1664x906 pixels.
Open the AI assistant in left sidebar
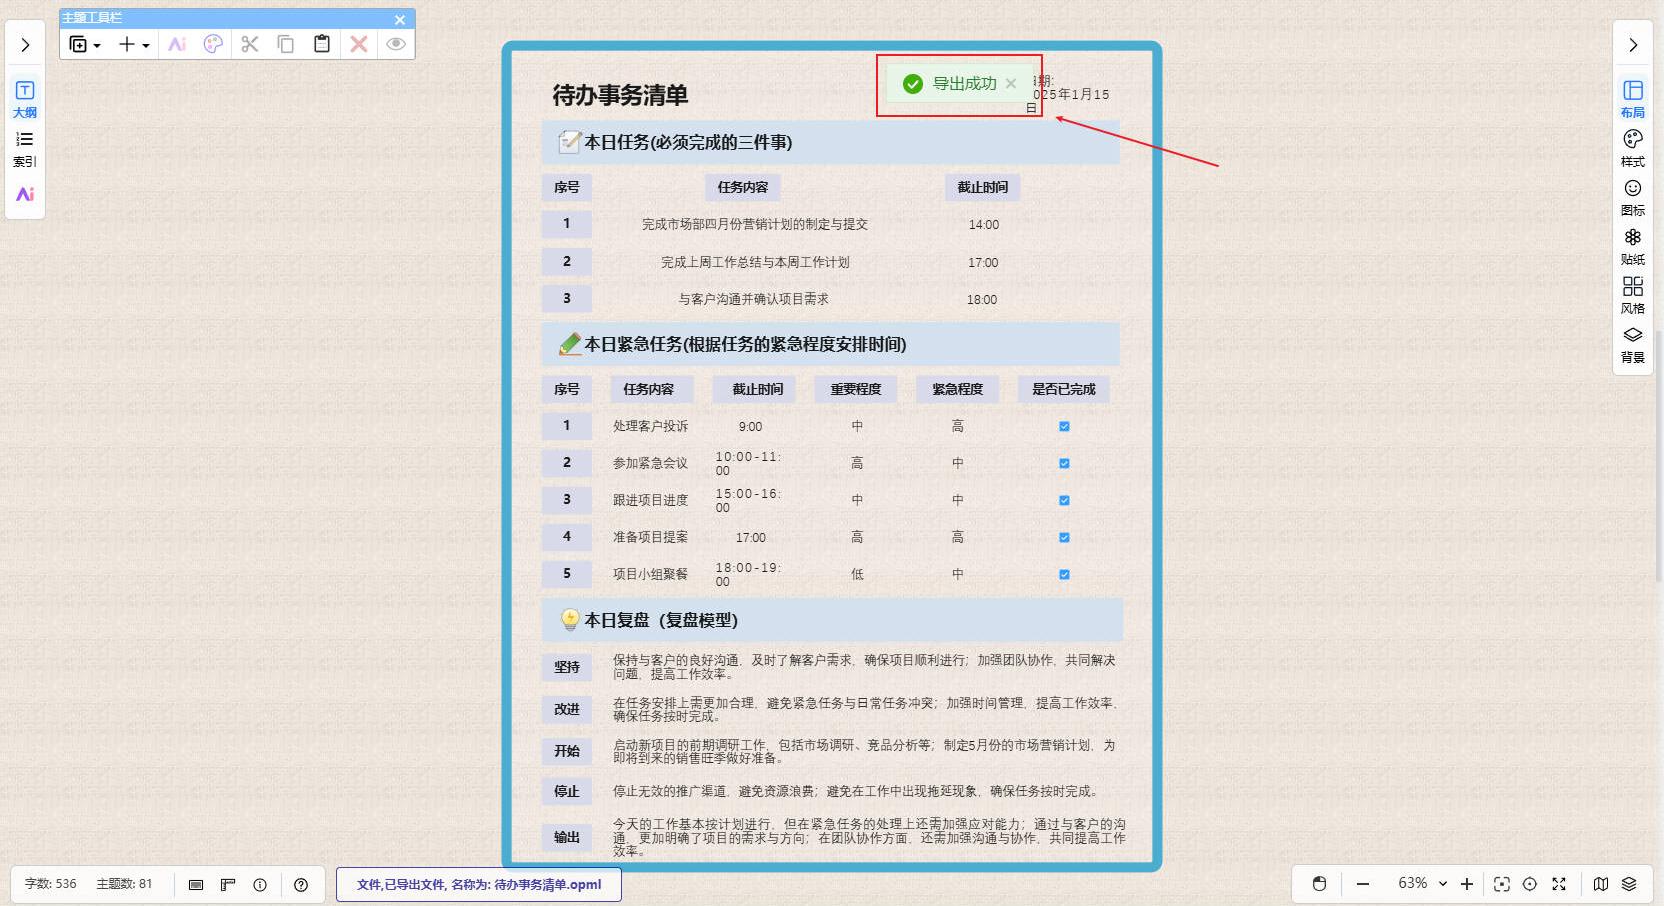click(25, 194)
